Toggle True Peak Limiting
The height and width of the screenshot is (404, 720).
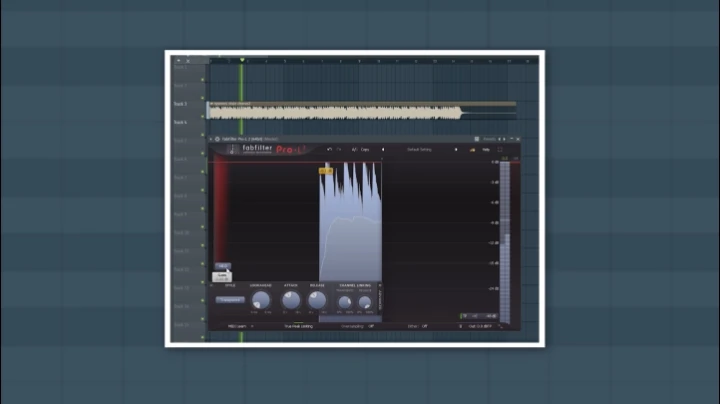[298, 326]
